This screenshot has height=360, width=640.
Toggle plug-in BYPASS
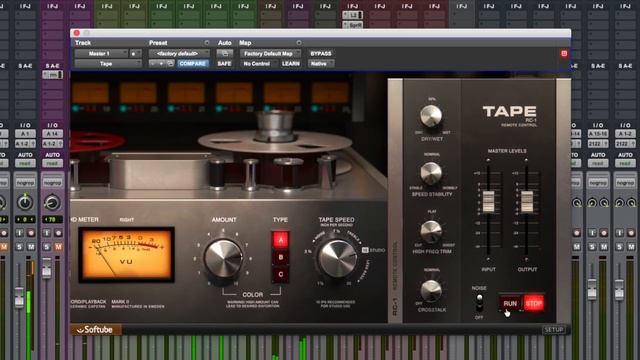[x=321, y=53]
